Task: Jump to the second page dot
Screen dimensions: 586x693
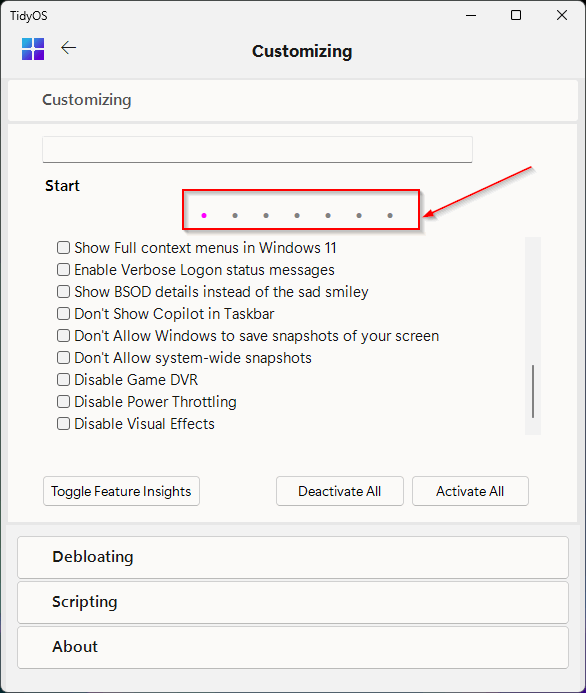Action: tap(235, 216)
